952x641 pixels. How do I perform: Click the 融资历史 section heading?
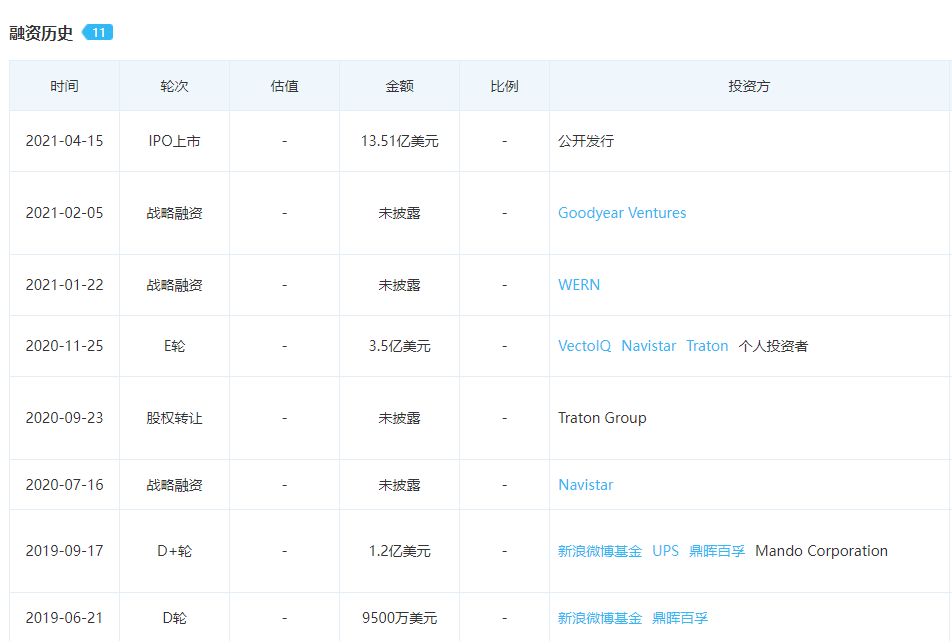point(41,33)
